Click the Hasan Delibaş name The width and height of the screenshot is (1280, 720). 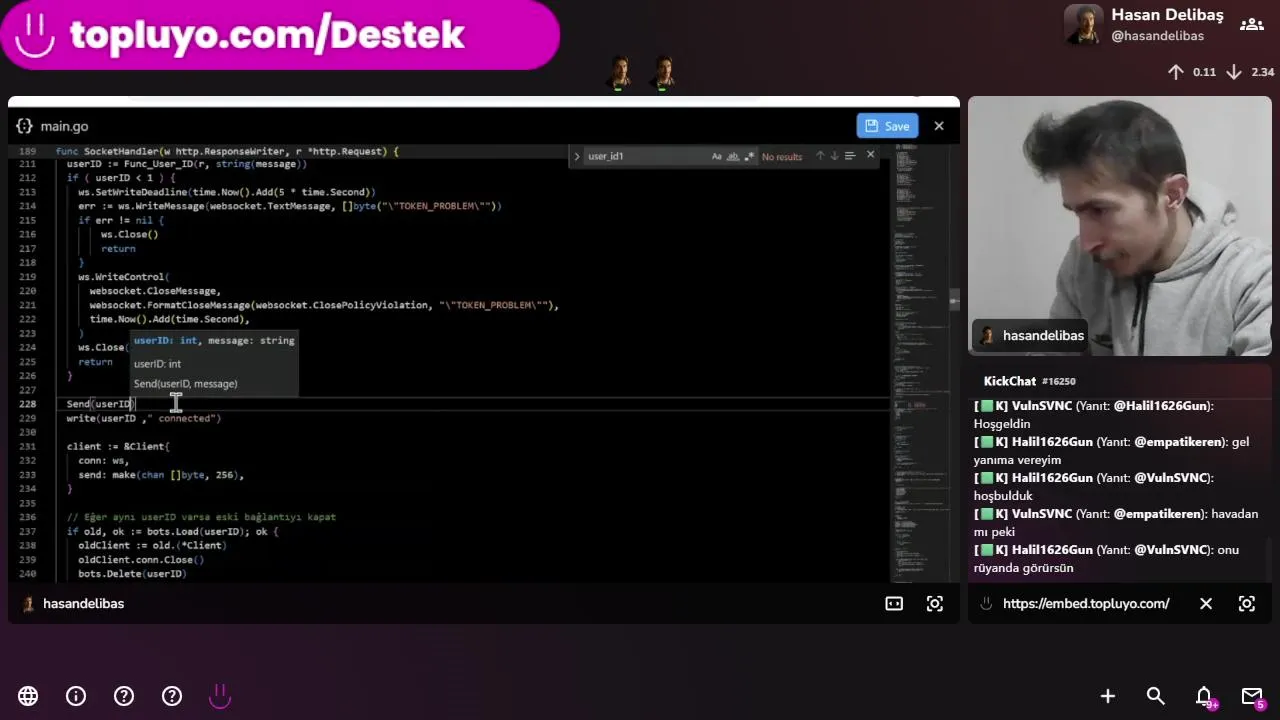(1167, 15)
